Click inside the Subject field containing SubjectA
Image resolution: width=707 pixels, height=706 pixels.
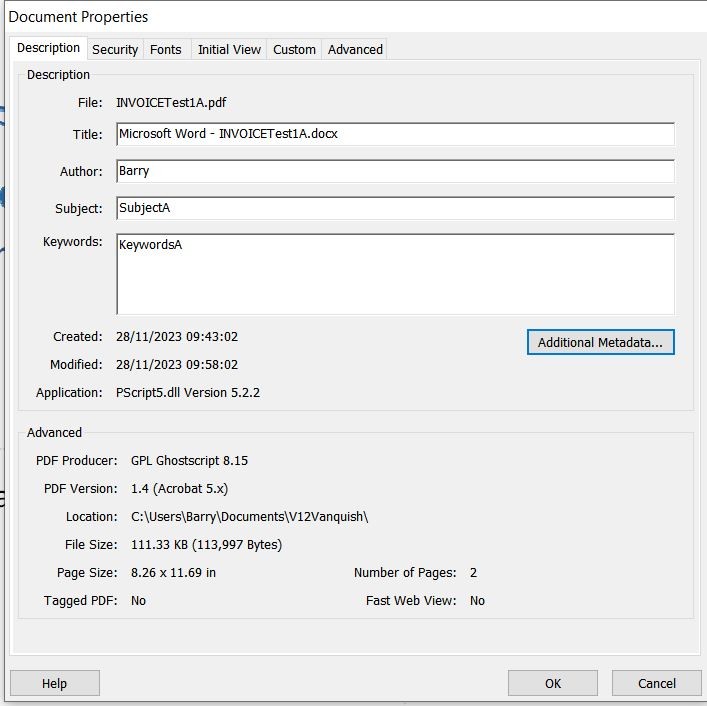(395, 208)
